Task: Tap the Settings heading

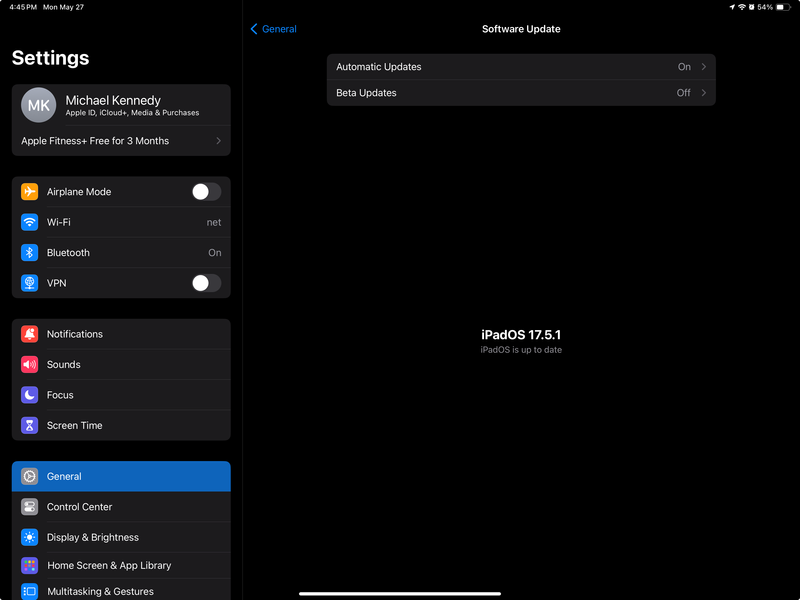Action: 51,58
